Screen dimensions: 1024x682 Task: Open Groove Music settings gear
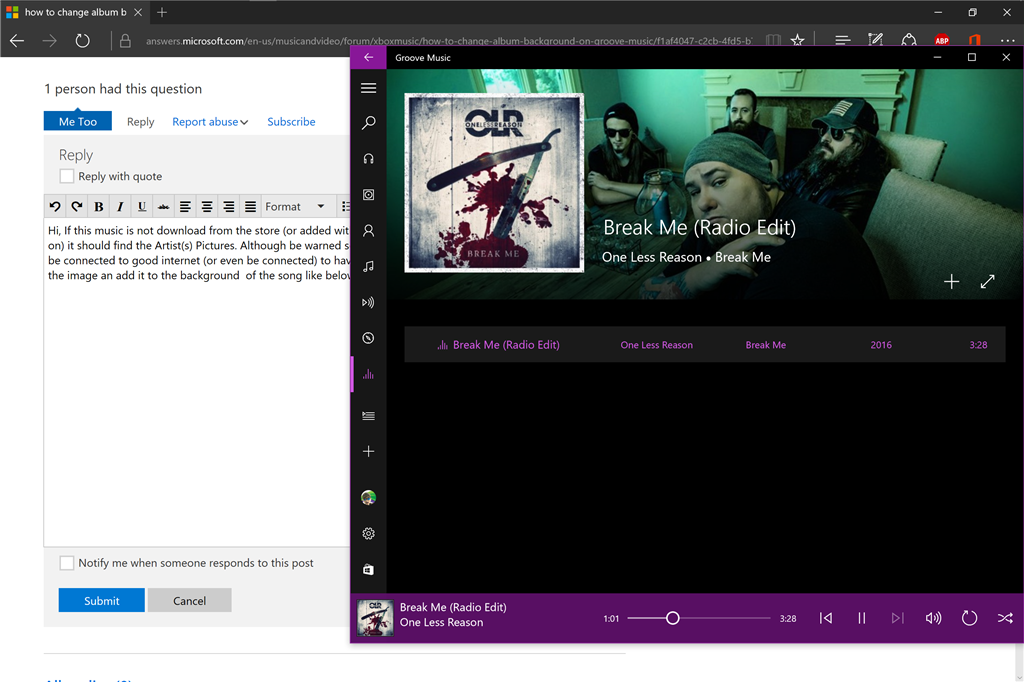(368, 534)
